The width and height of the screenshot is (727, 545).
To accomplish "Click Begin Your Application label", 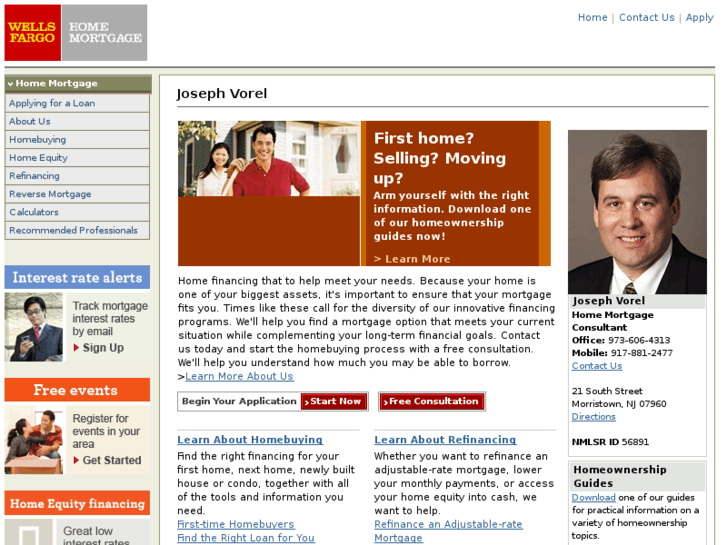I will coord(239,401).
